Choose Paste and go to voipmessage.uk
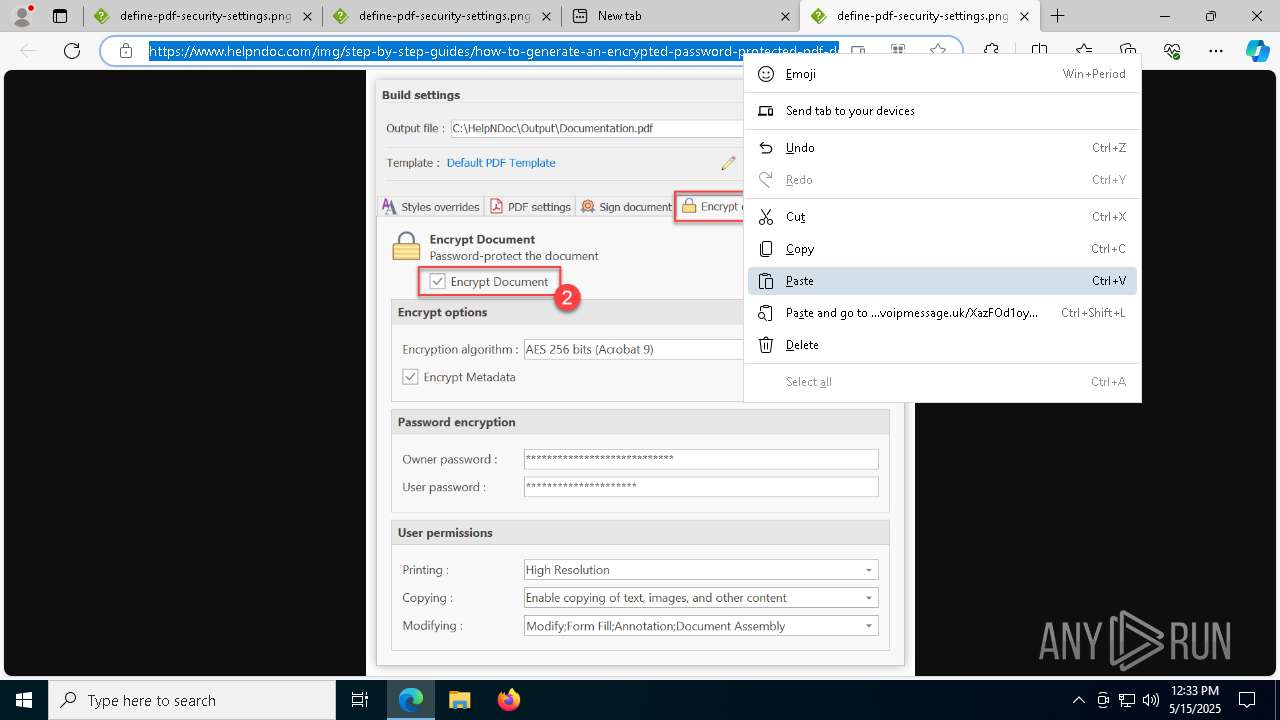 942,313
